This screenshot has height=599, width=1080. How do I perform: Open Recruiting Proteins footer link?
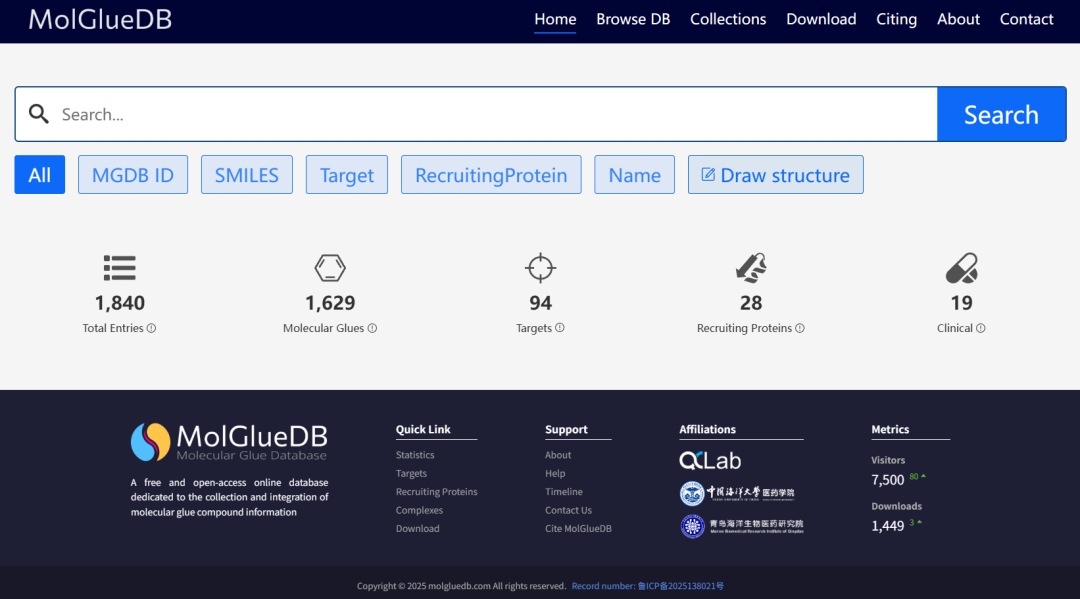click(x=437, y=492)
